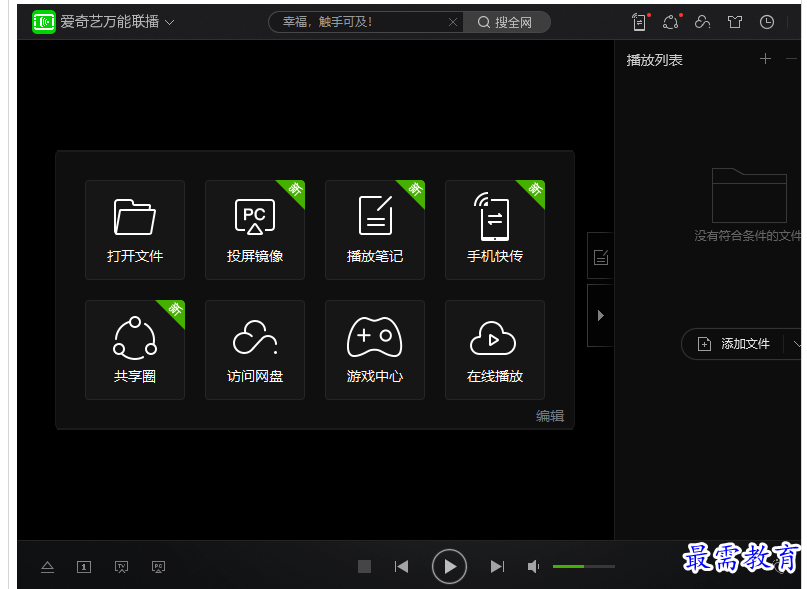The height and width of the screenshot is (589, 807).
Task: Open the 共享圈 share circle tile
Action: coord(135,350)
